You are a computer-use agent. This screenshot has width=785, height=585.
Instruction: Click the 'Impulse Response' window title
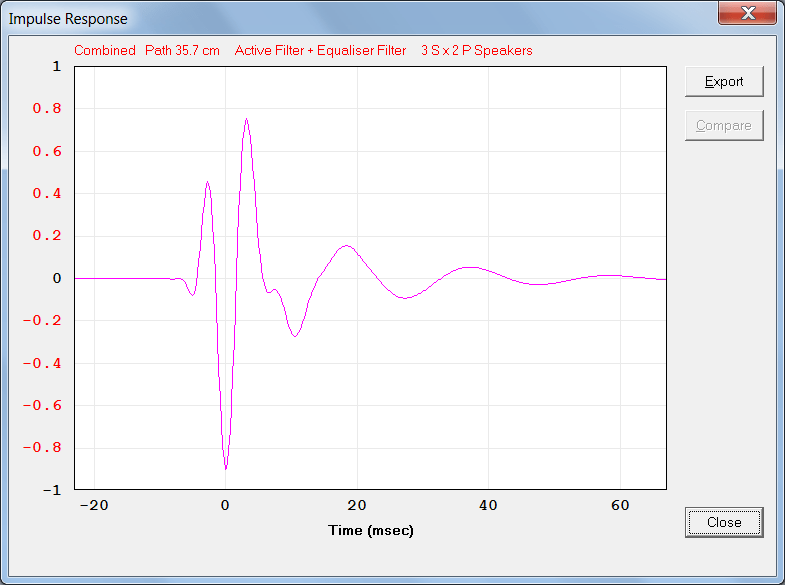(x=68, y=19)
